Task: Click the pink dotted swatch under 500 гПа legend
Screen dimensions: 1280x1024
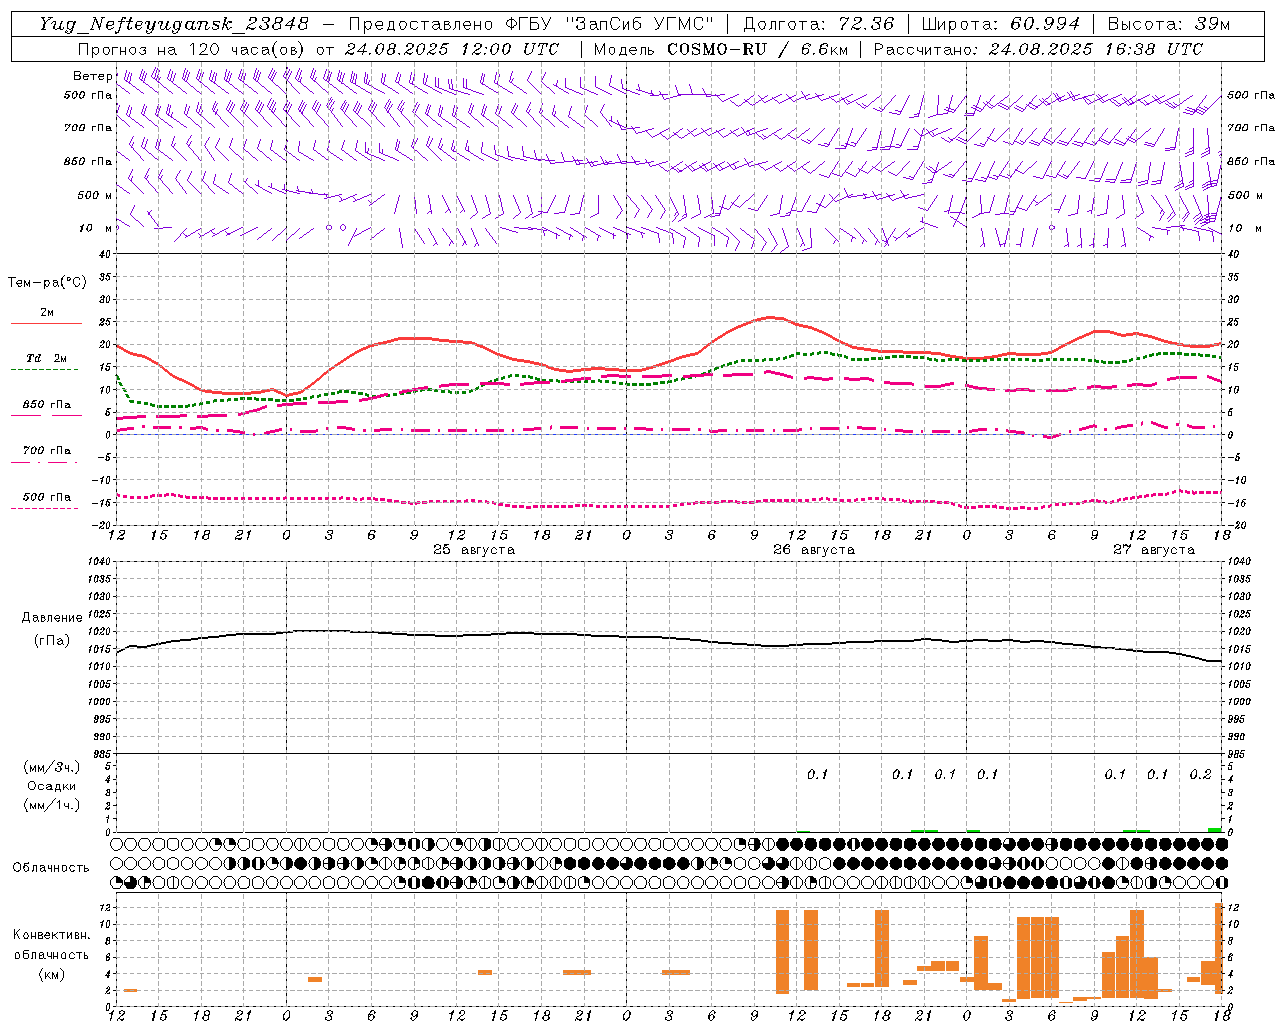Action: tap(46, 508)
